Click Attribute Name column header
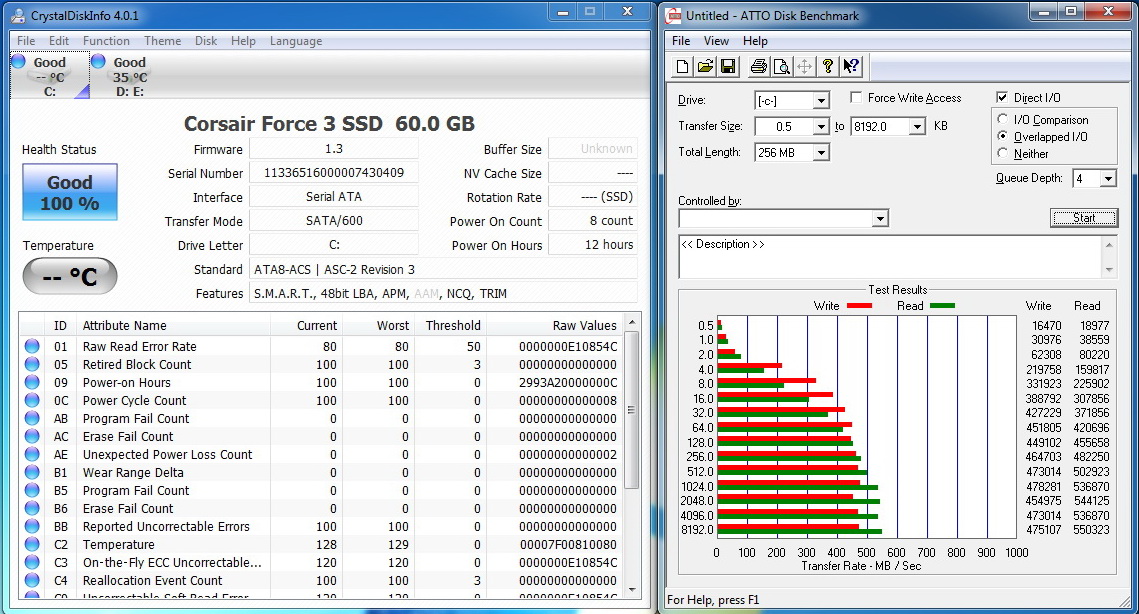This screenshot has height=614, width=1139. [174, 326]
